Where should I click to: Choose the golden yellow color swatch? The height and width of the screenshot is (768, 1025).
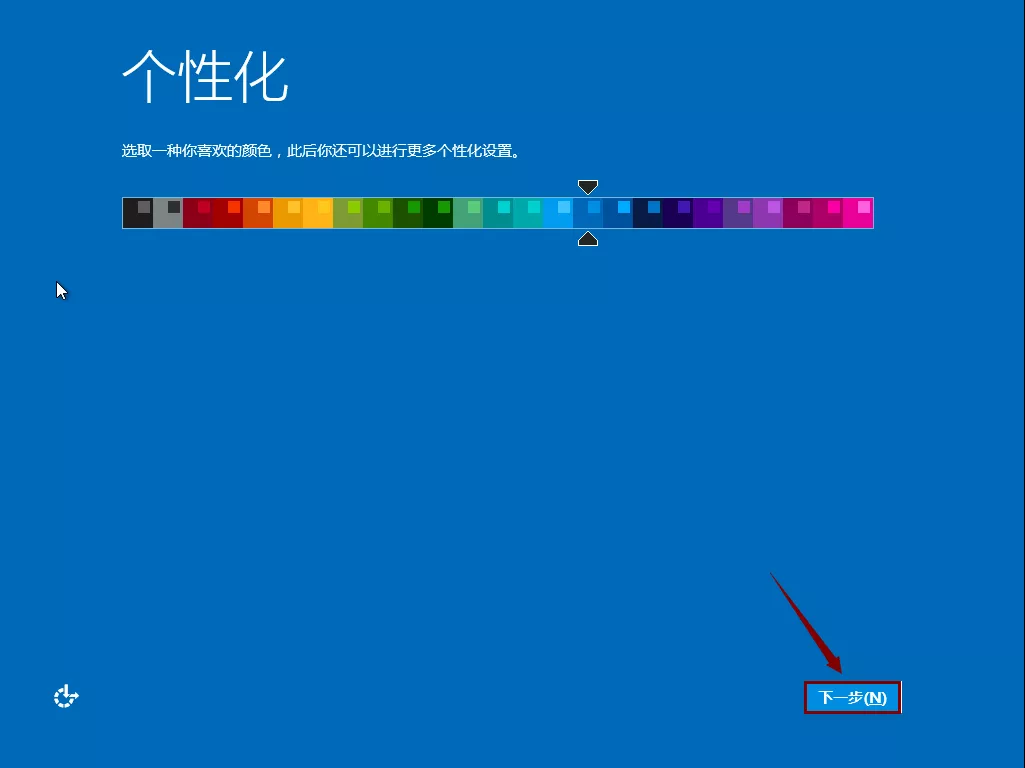coord(318,213)
